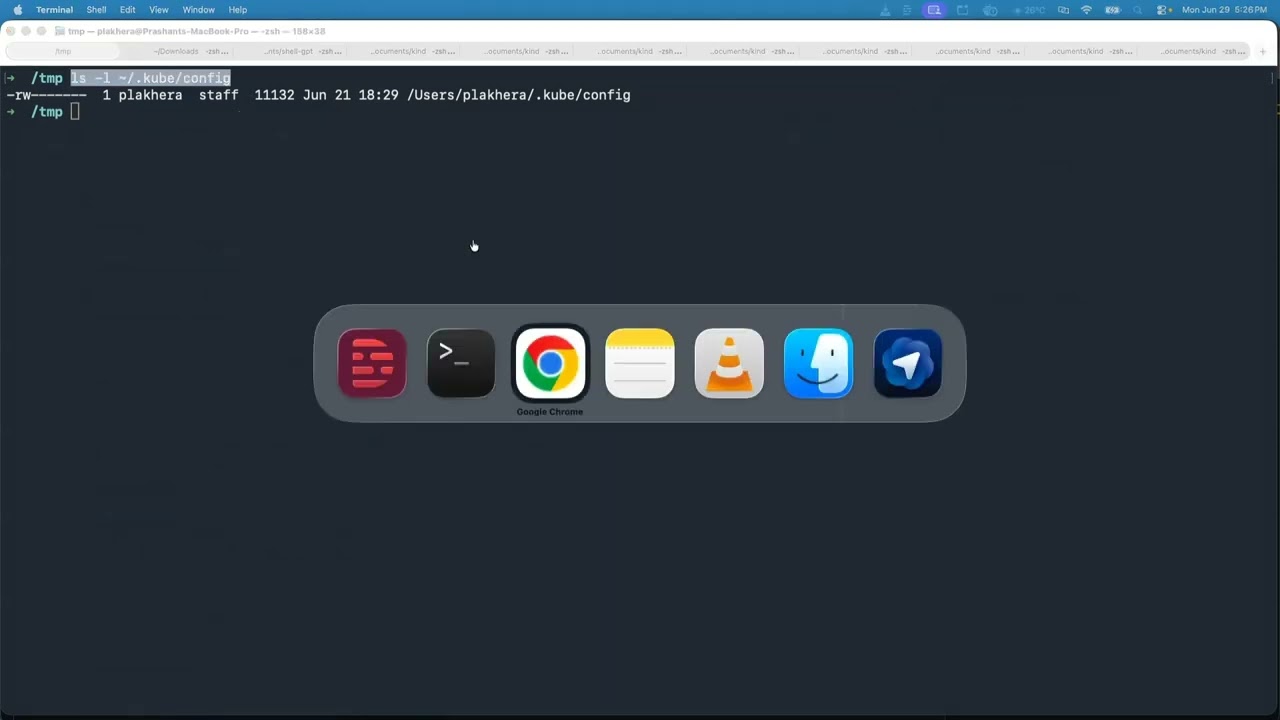Pick the VLC traffic cone icon
This screenshot has width=1280, height=720.
(729, 363)
